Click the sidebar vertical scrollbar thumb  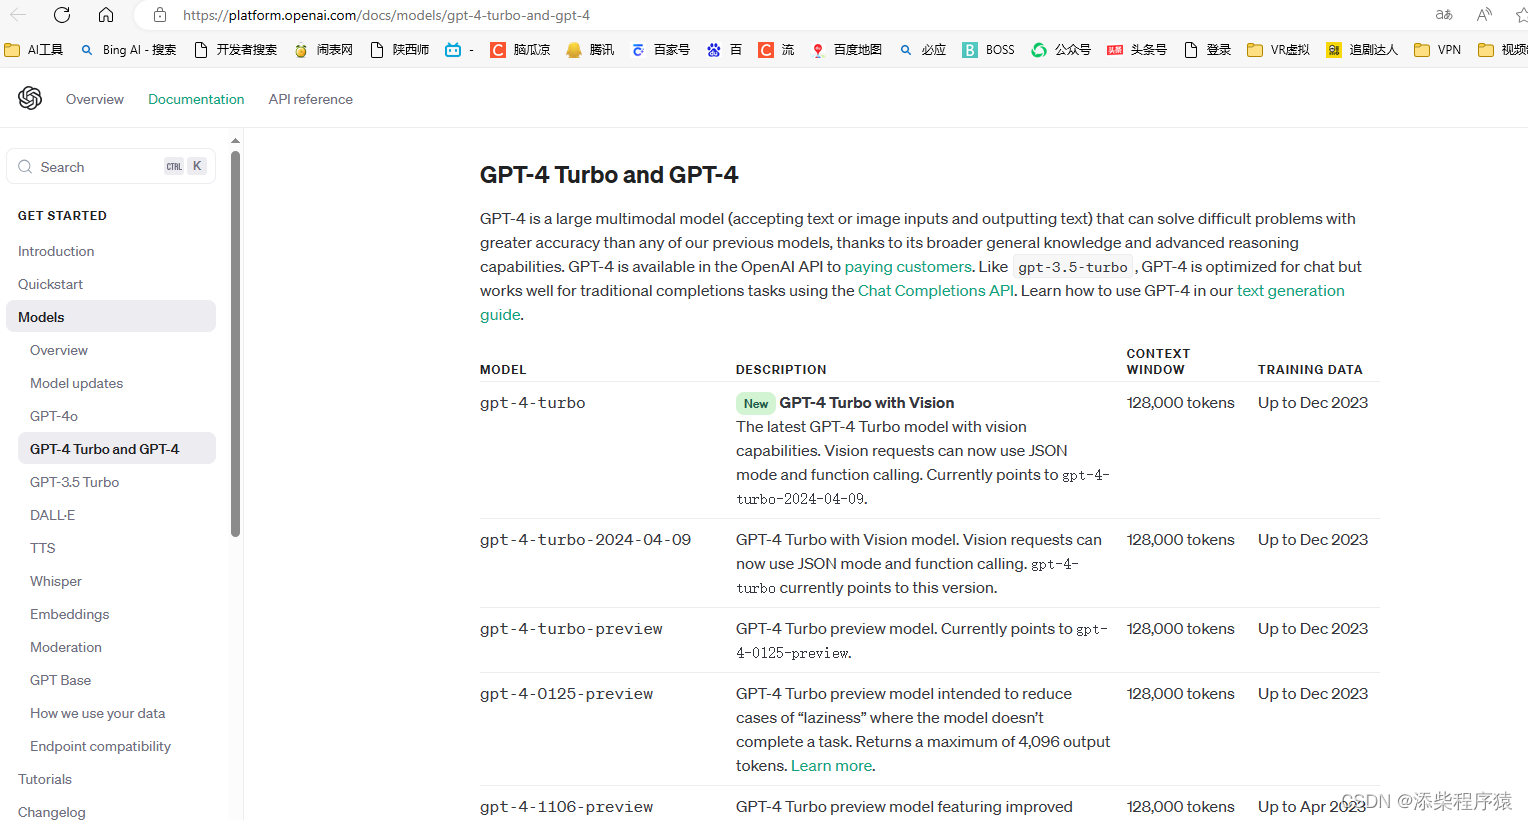[x=235, y=343]
